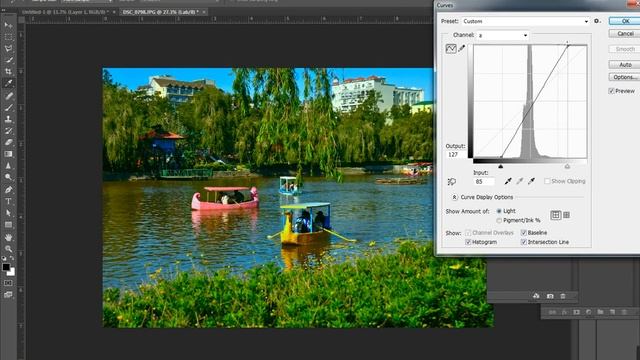Toggle Quick Mask mode
Screen dimensions: 640x360
8,283
